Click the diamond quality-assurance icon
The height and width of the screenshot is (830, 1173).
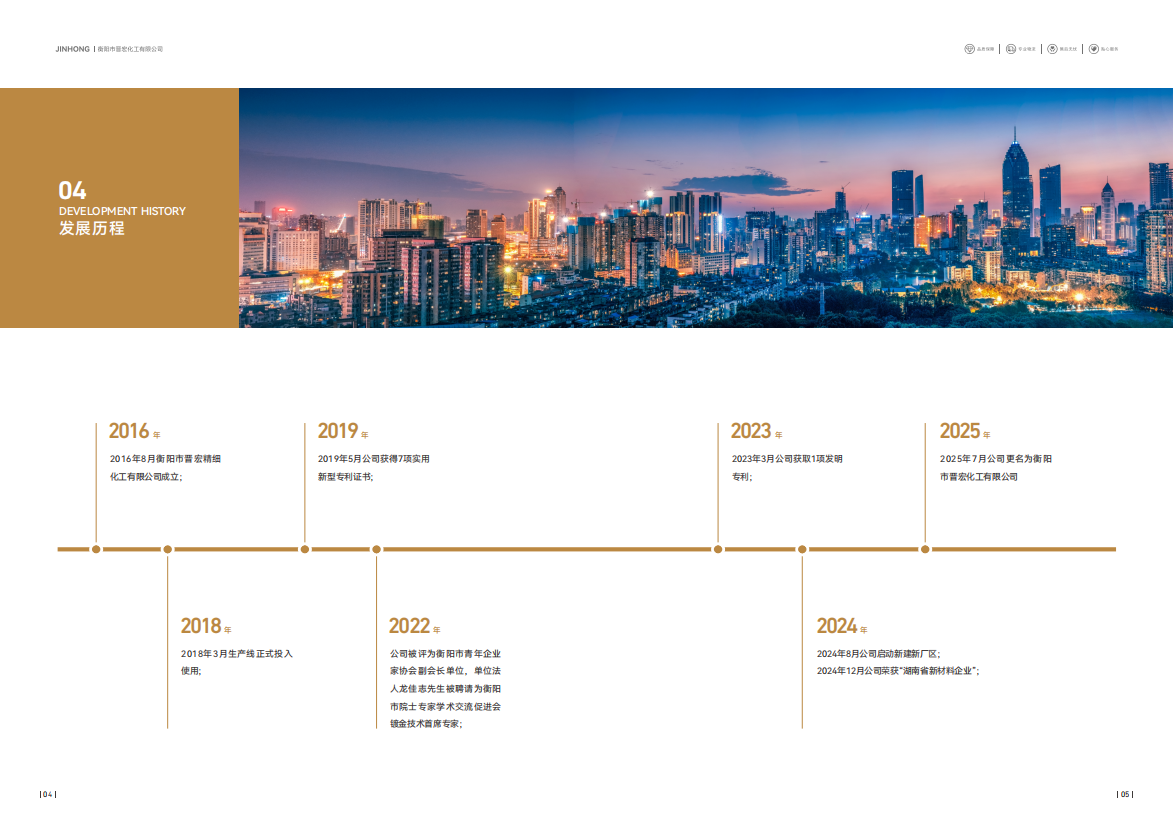[969, 49]
